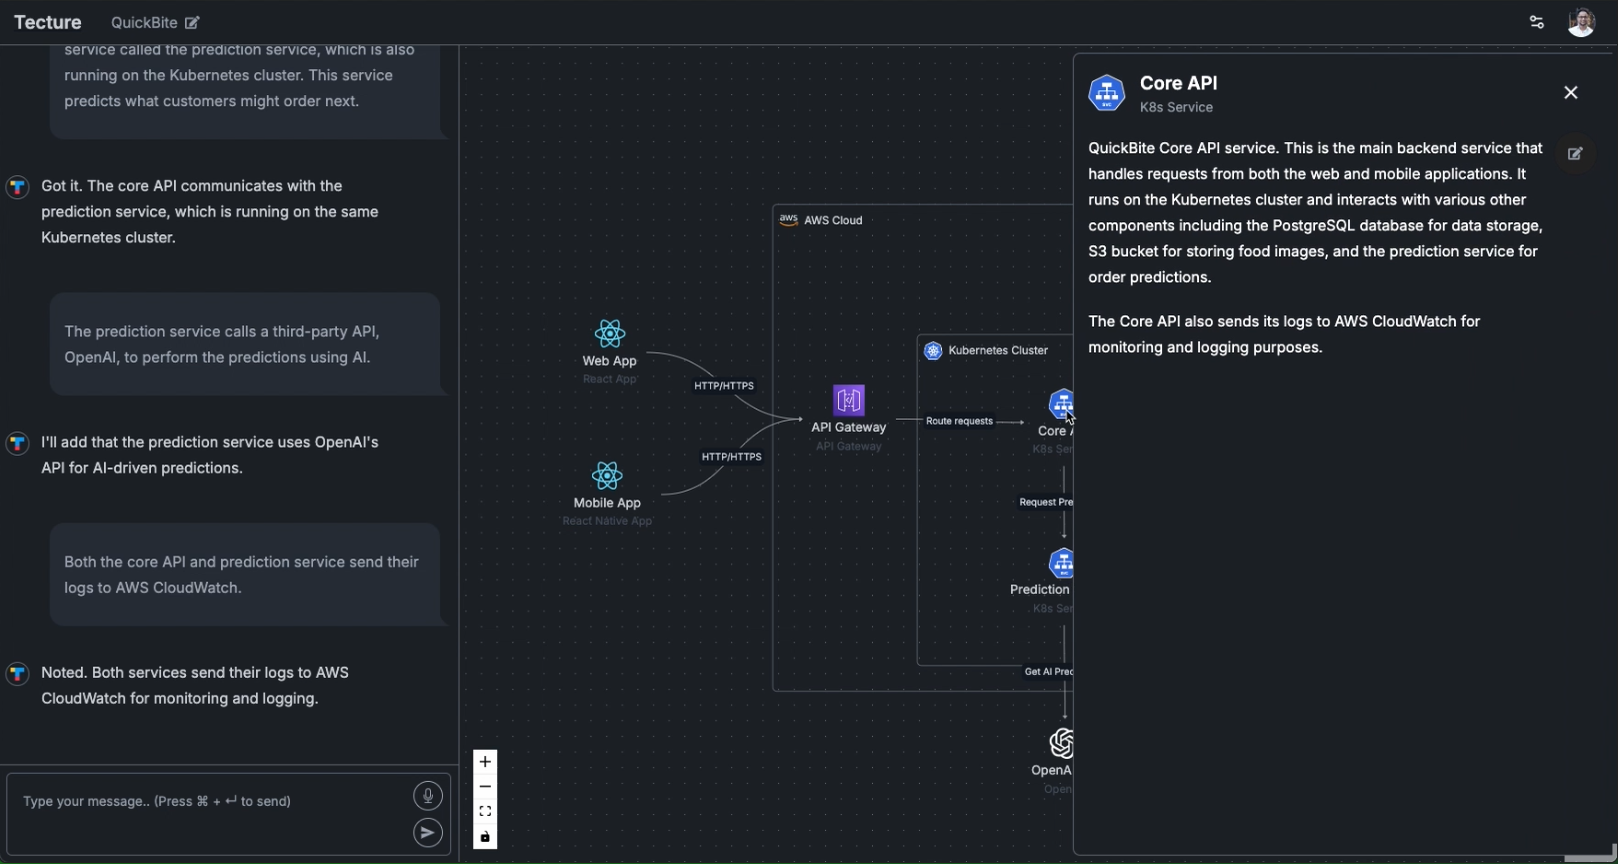
Task: Click the K8s Service subtitle in panel
Action: [x=1176, y=107]
